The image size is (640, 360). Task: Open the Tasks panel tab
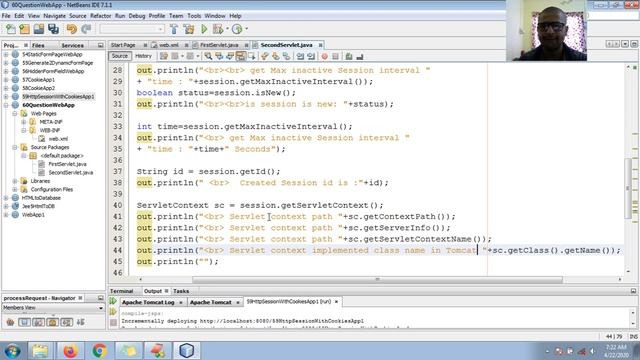point(181,291)
